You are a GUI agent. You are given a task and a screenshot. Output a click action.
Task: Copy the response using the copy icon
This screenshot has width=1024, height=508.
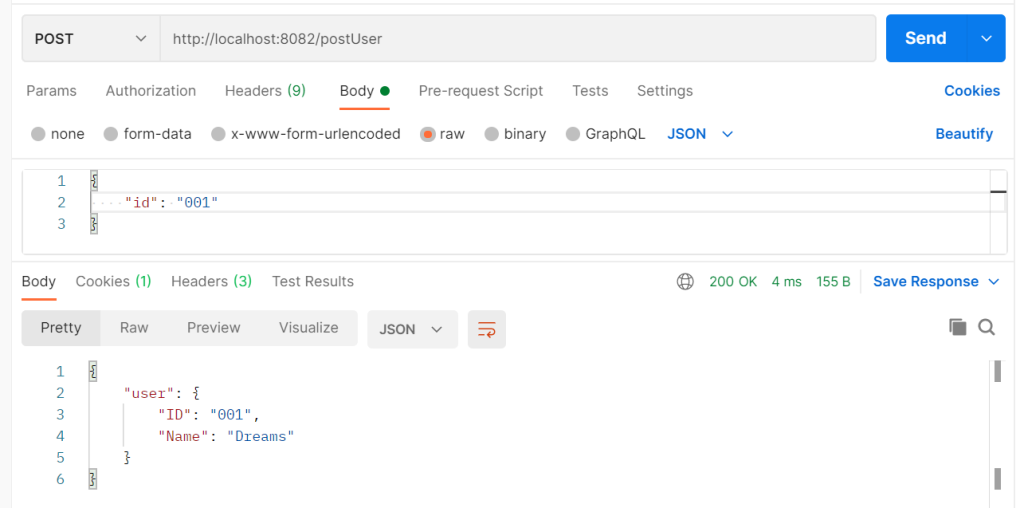click(958, 327)
